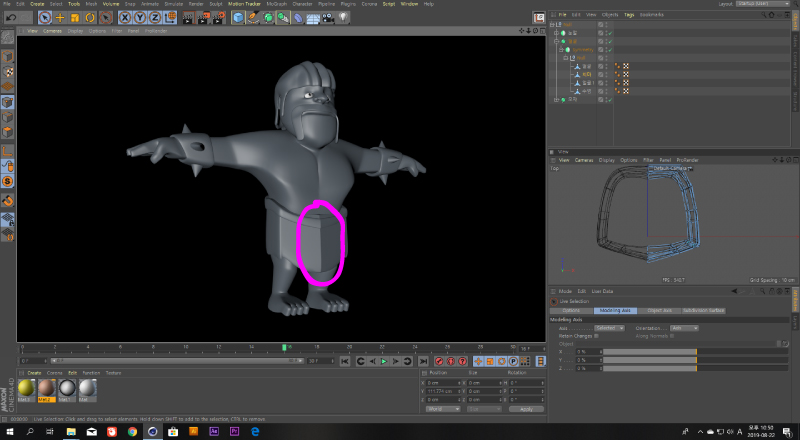The width and height of the screenshot is (800, 440).
Task: Select the Rotate tool
Action: pos(90,18)
